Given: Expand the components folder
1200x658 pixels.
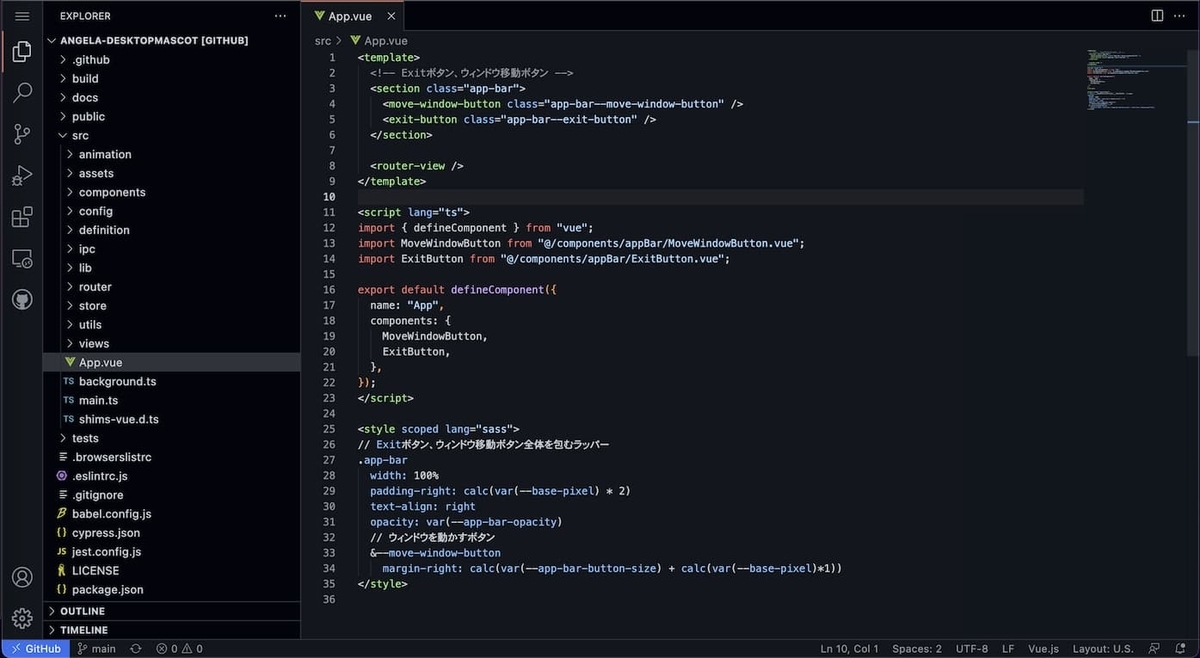Looking at the screenshot, I should click(111, 192).
